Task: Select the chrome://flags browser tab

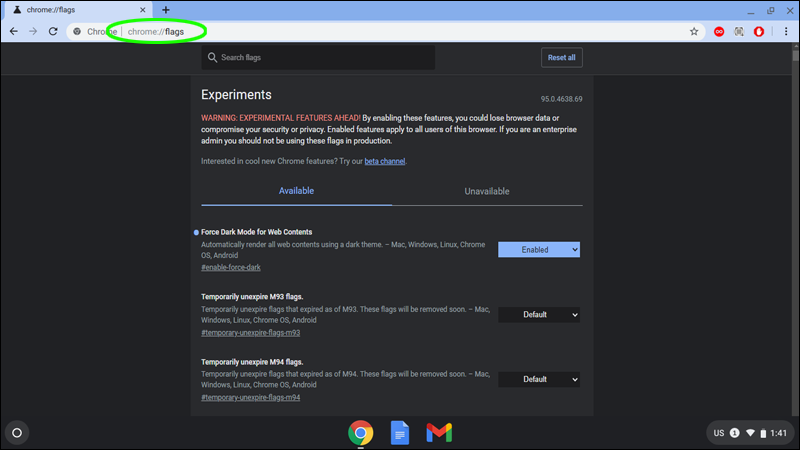Action: point(77,10)
